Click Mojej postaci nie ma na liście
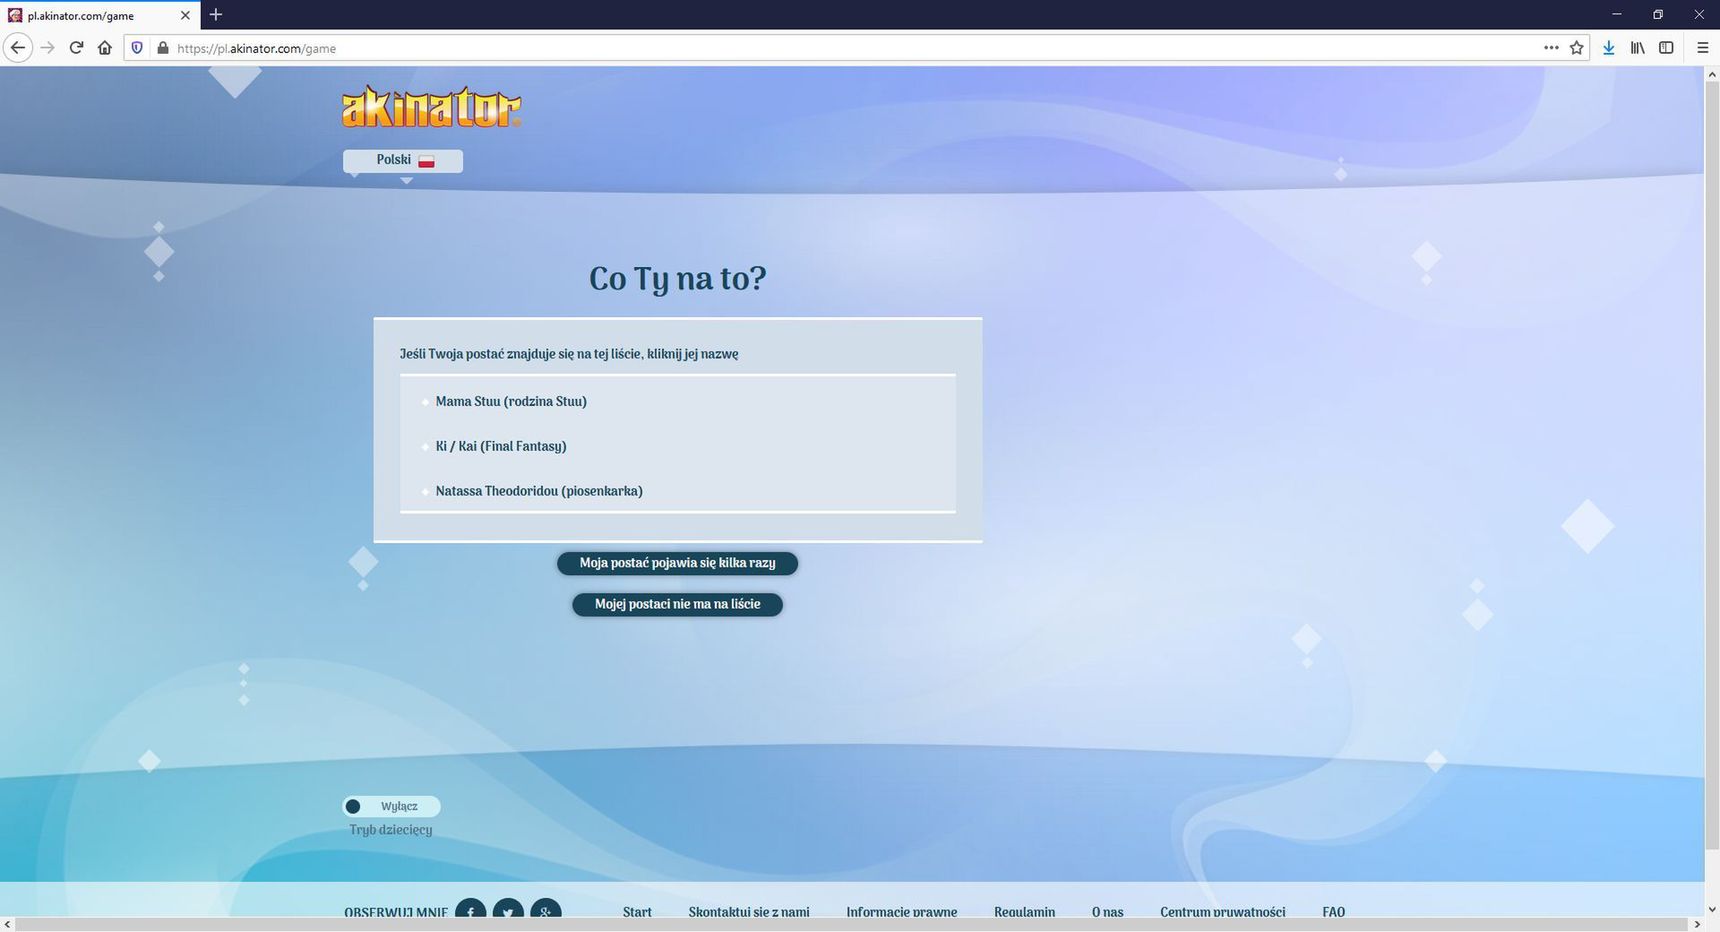 coord(677,604)
